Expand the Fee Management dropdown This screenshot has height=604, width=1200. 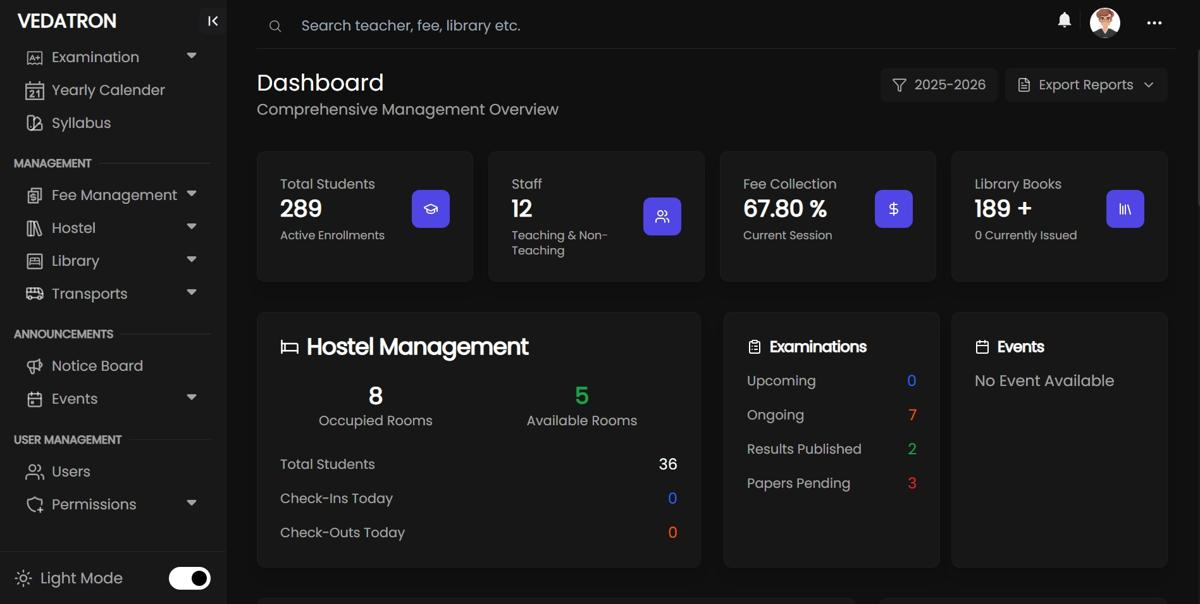tap(191, 195)
